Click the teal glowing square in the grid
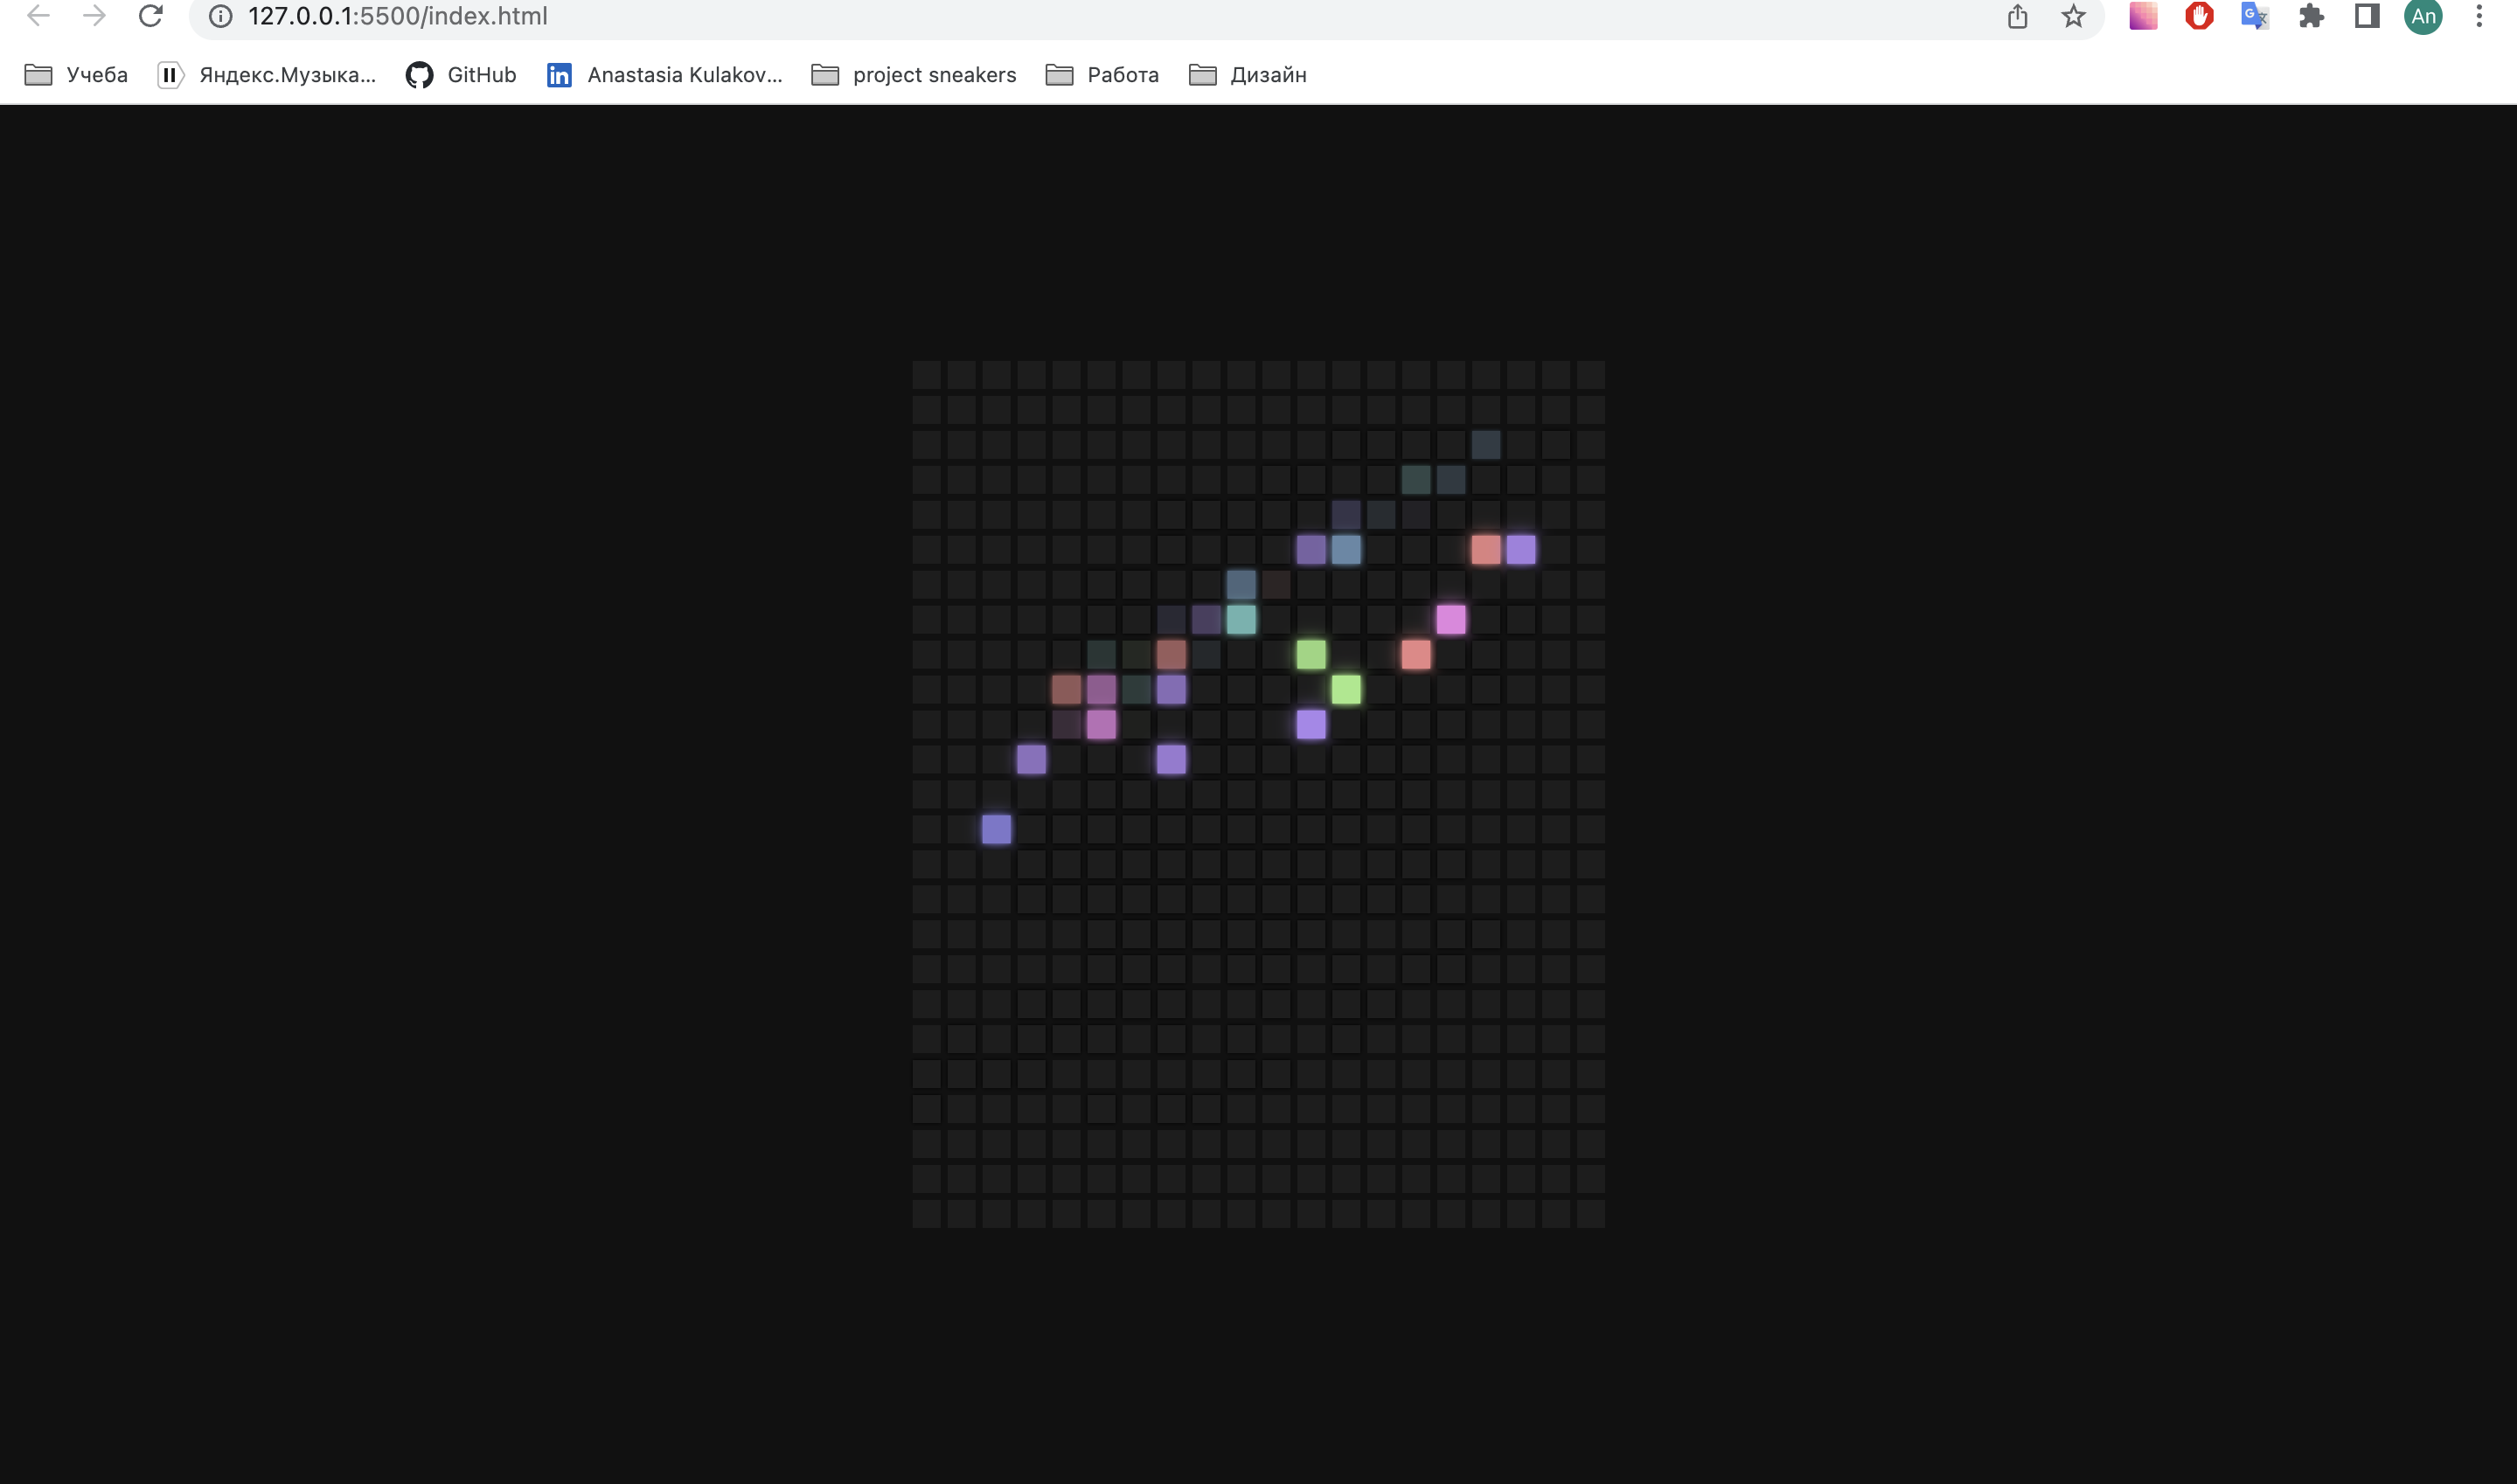 click(1241, 619)
